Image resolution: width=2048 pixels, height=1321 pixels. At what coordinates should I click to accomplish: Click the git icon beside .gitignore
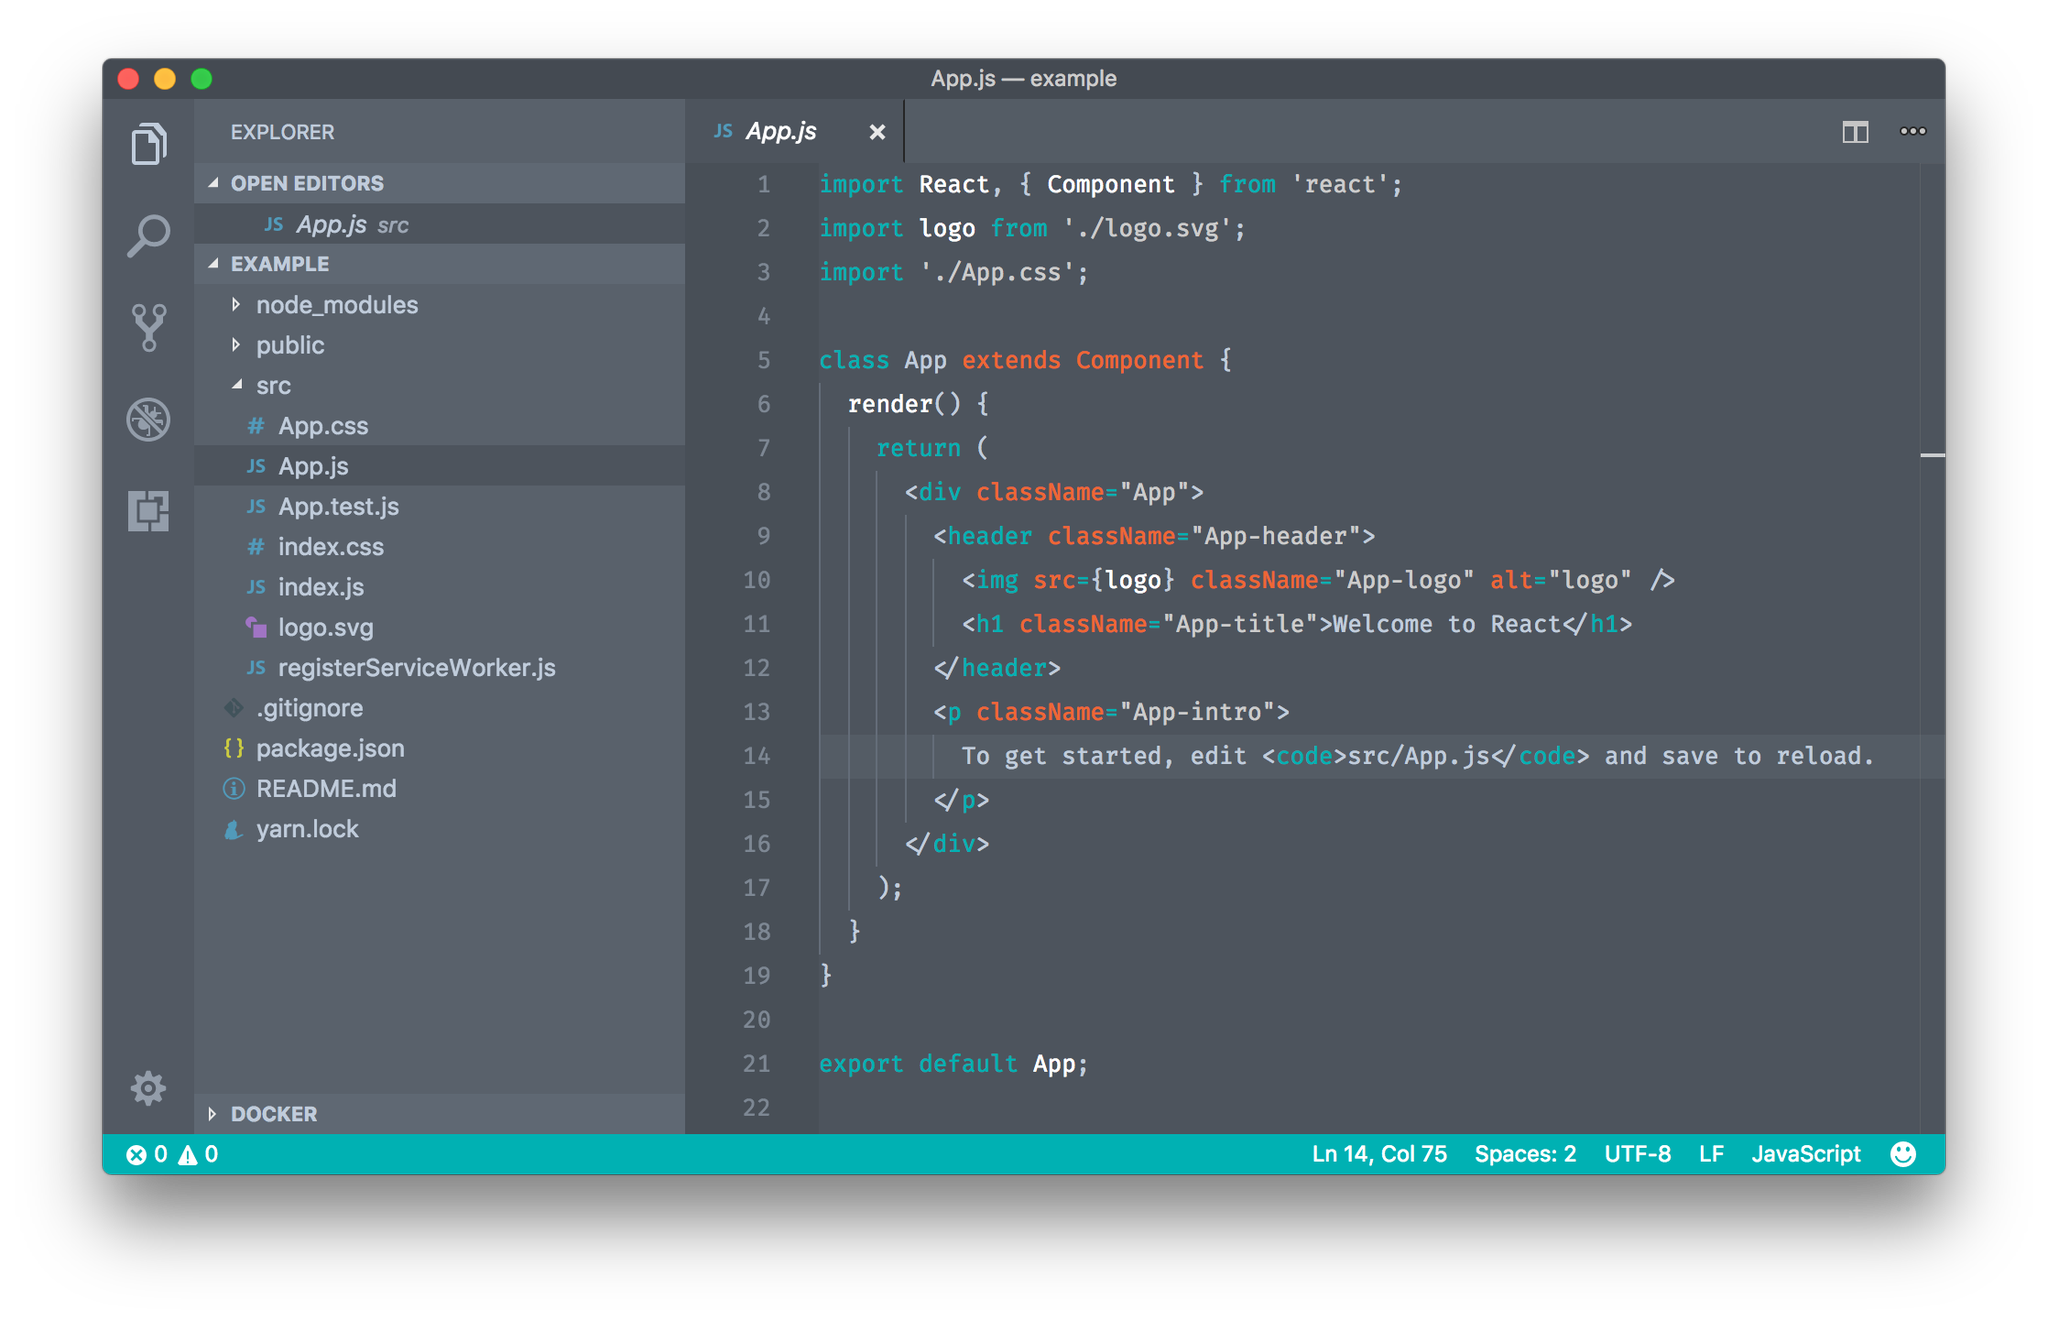click(234, 708)
